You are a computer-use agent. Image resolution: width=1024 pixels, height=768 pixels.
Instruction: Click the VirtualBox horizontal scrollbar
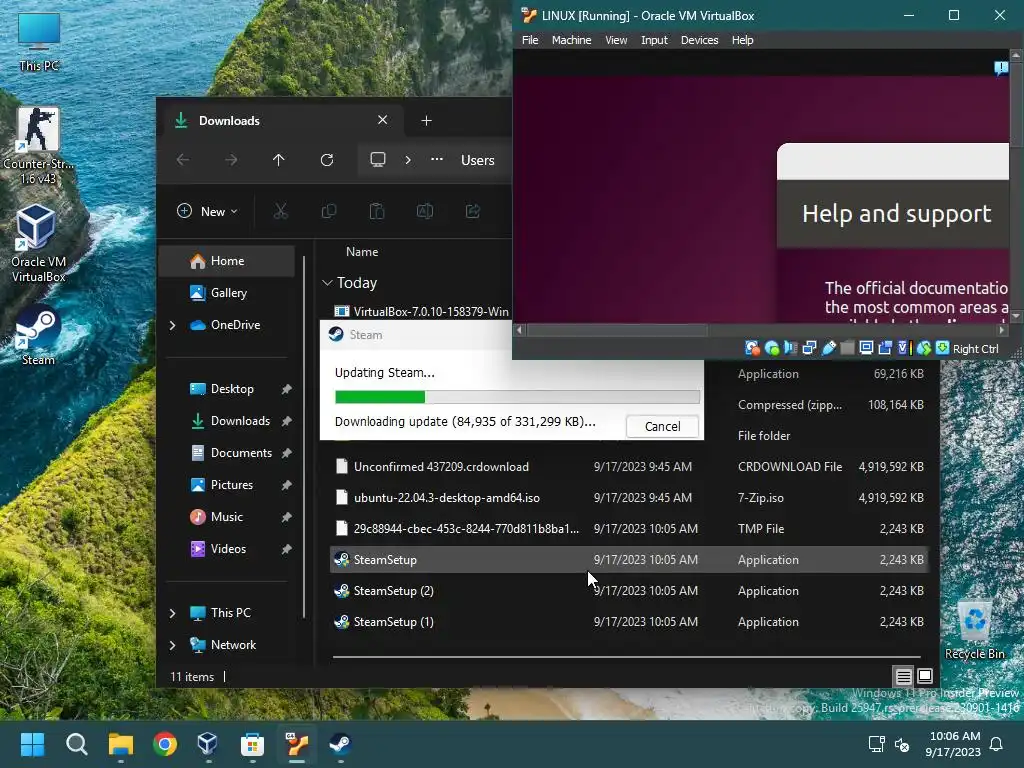(617, 330)
